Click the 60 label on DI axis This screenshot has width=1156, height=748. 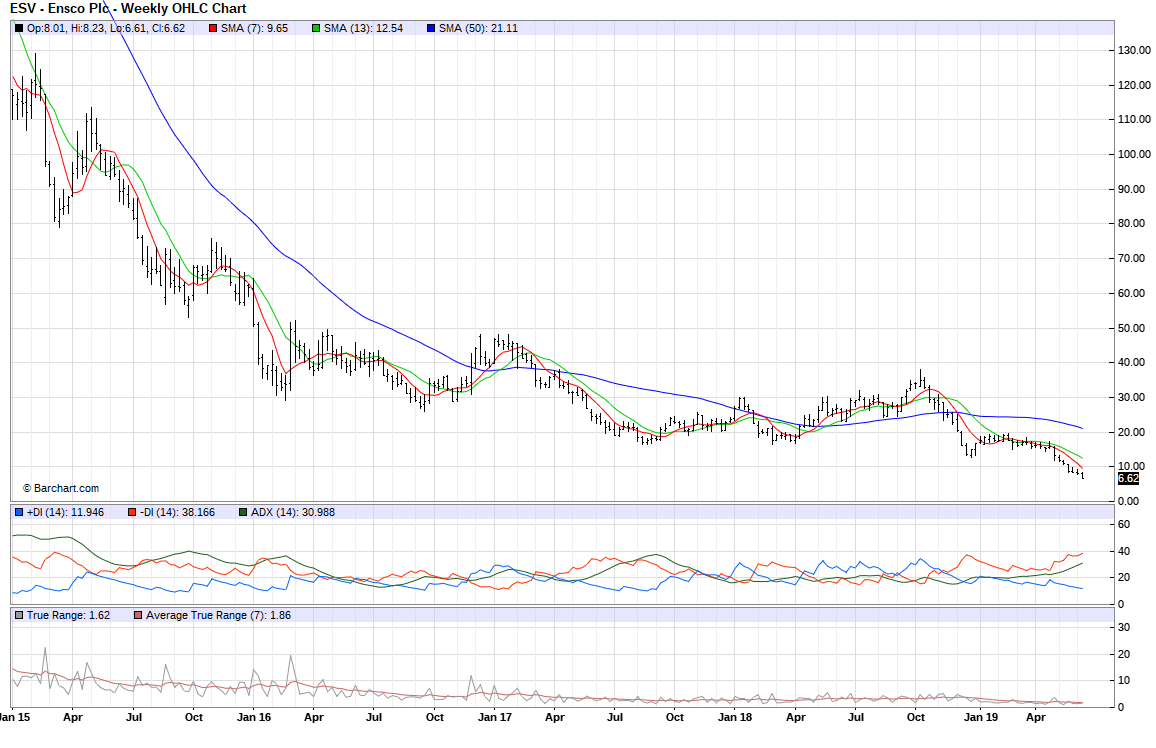click(x=1124, y=525)
